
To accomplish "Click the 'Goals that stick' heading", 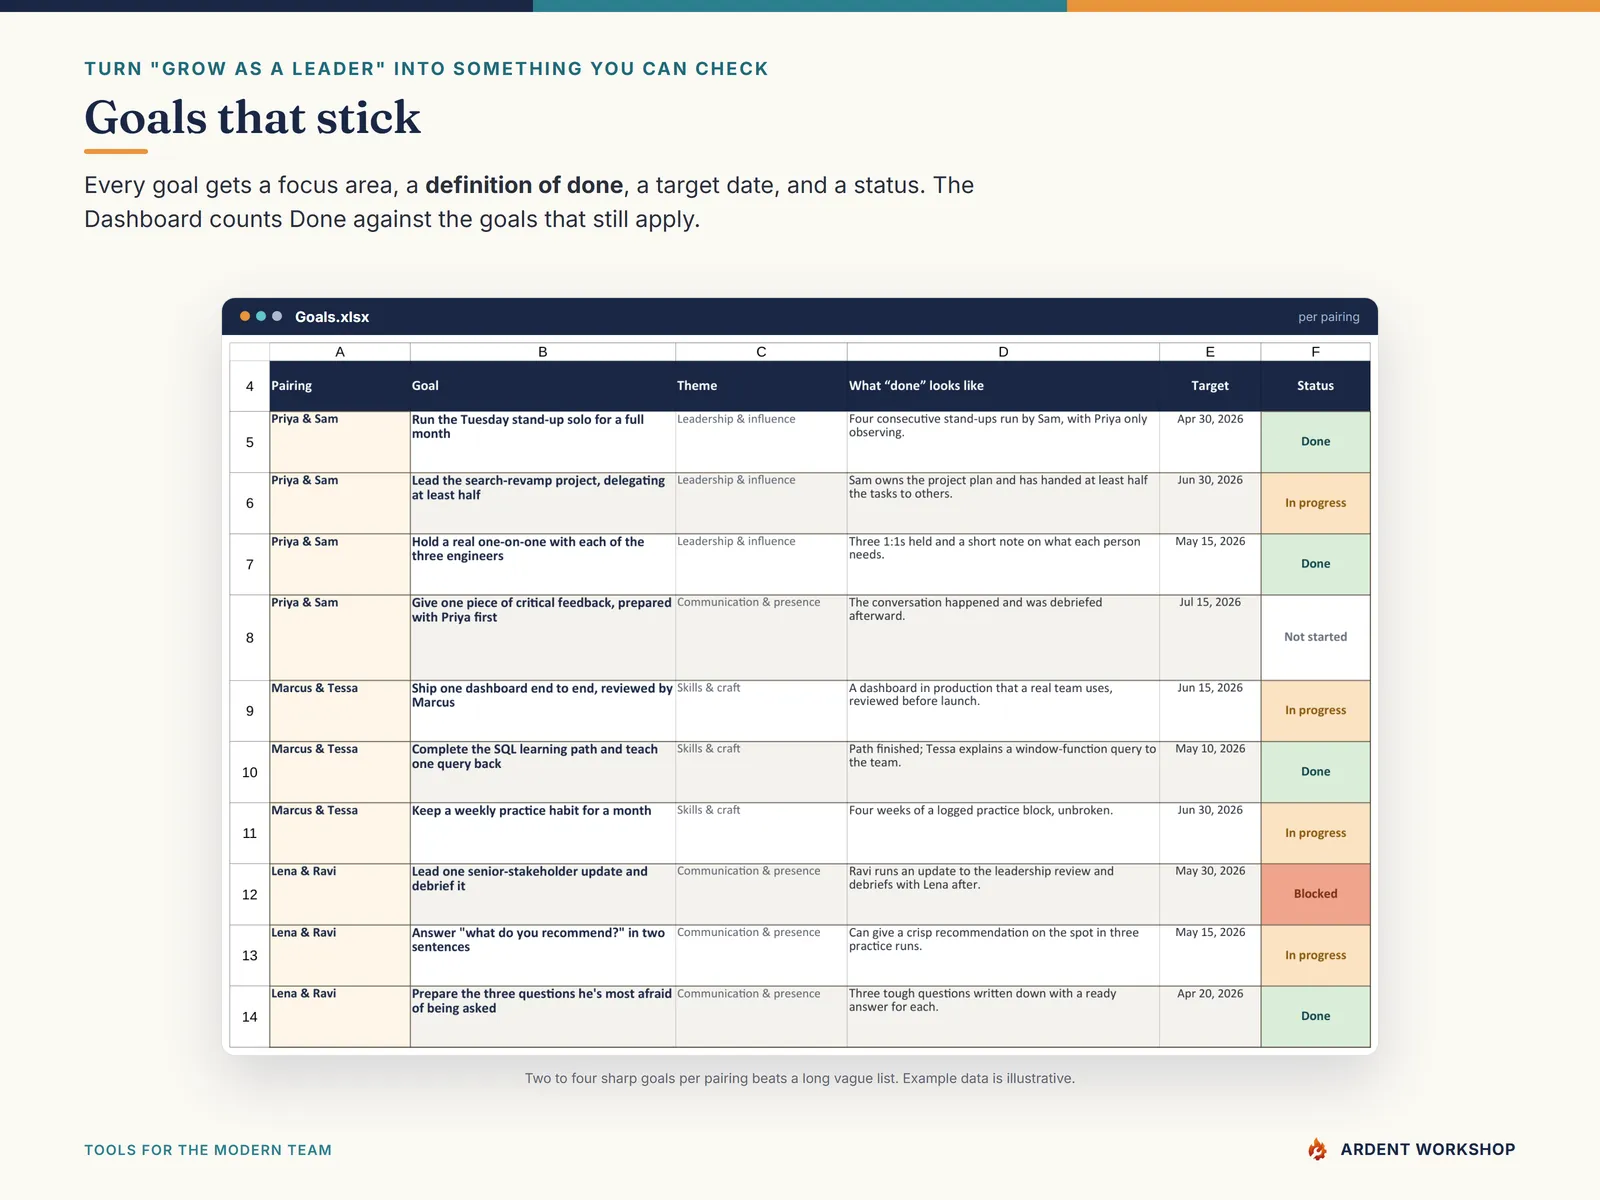I will point(252,117).
